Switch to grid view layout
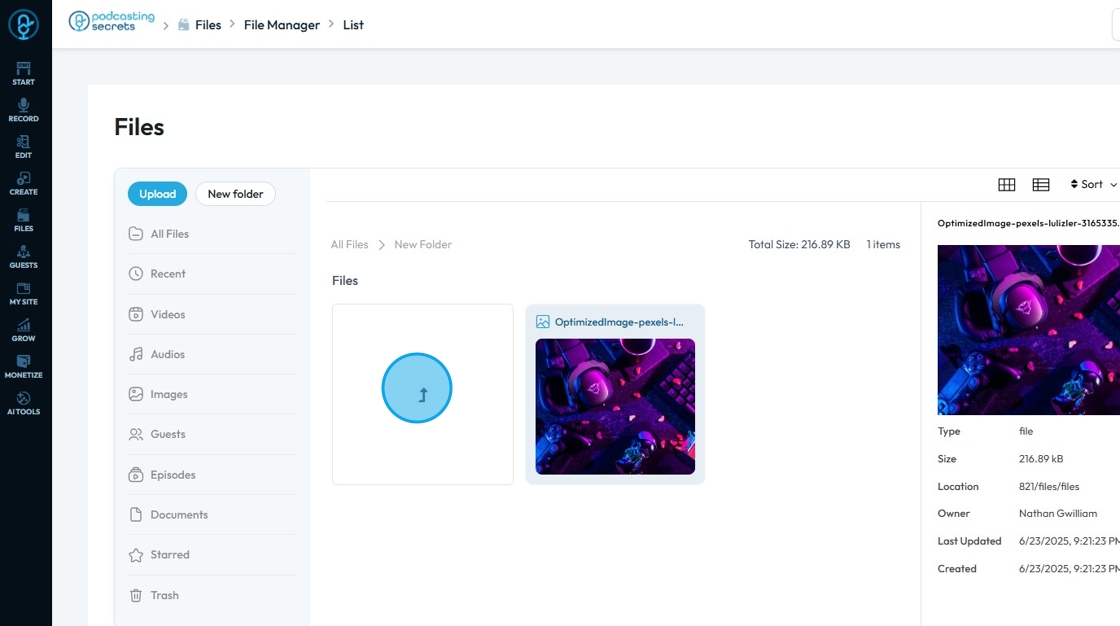The height and width of the screenshot is (626, 1120). 1006,185
